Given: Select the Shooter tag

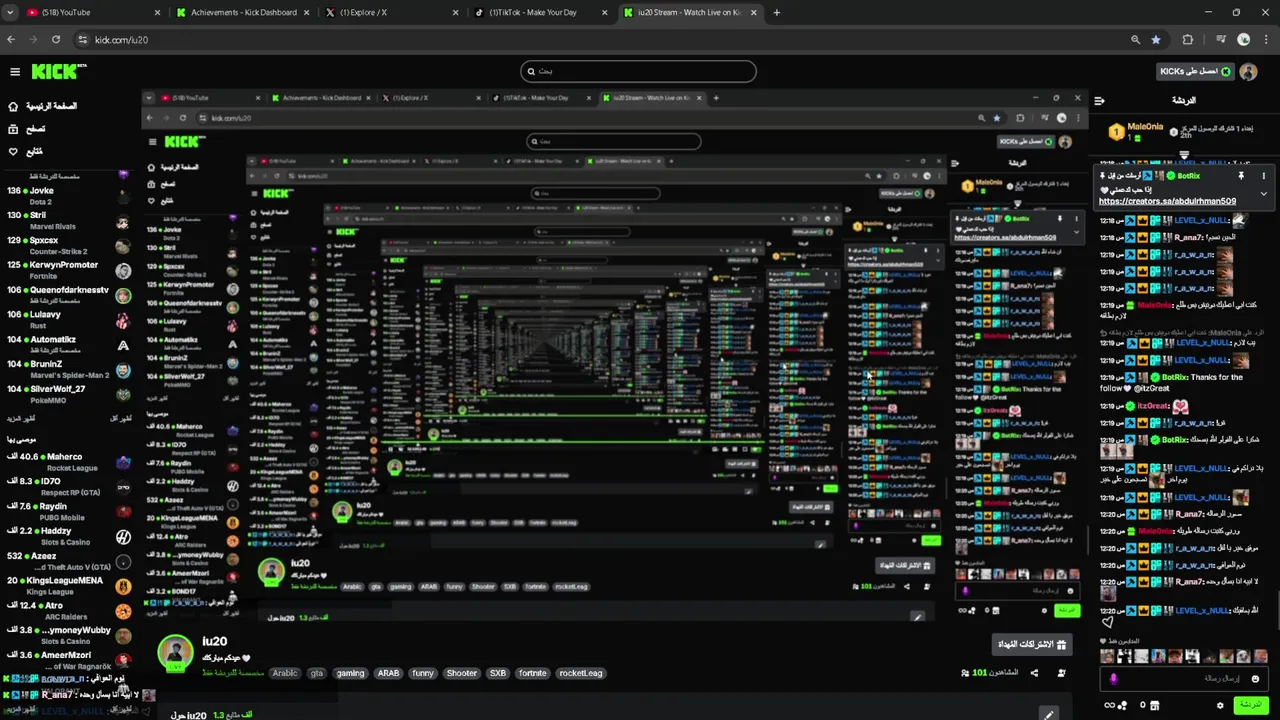Looking at the screenshot, I should [x=462, y=673].
